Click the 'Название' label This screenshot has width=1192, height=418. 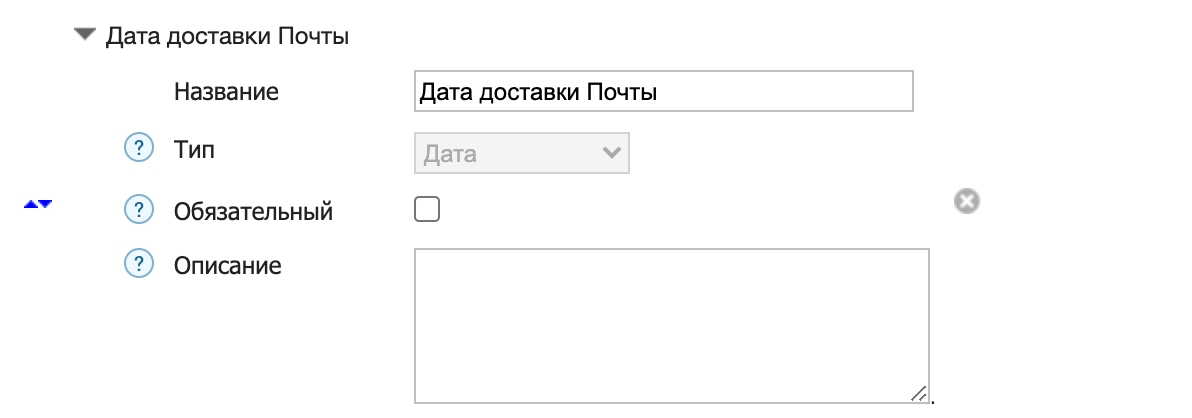tap(226, 92)
